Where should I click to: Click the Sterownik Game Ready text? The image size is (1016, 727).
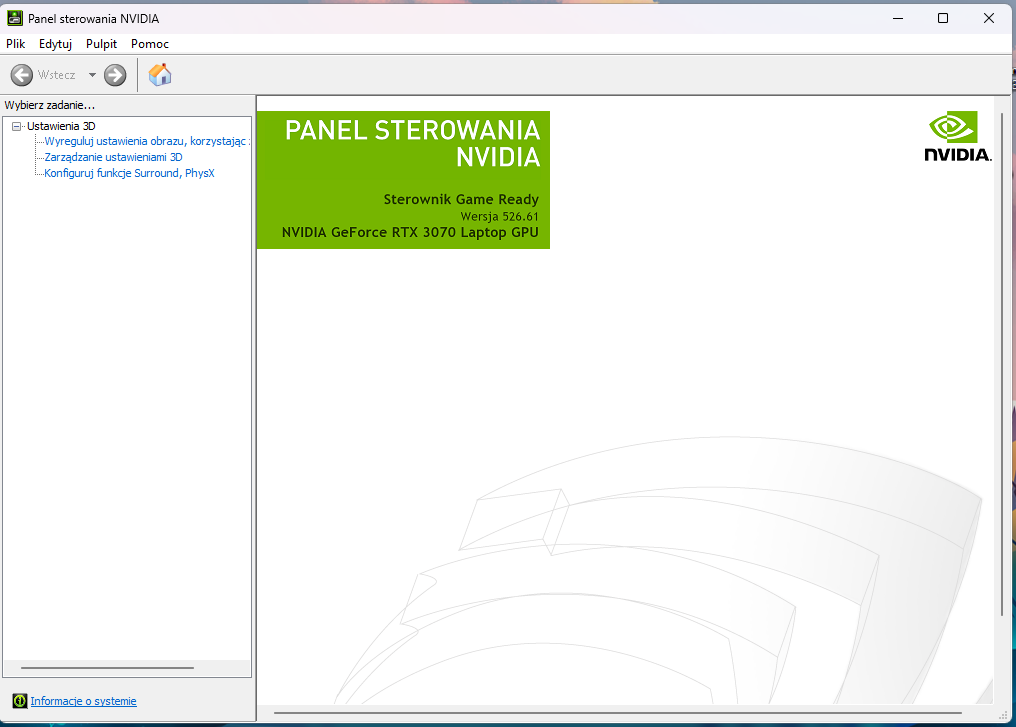461,200
